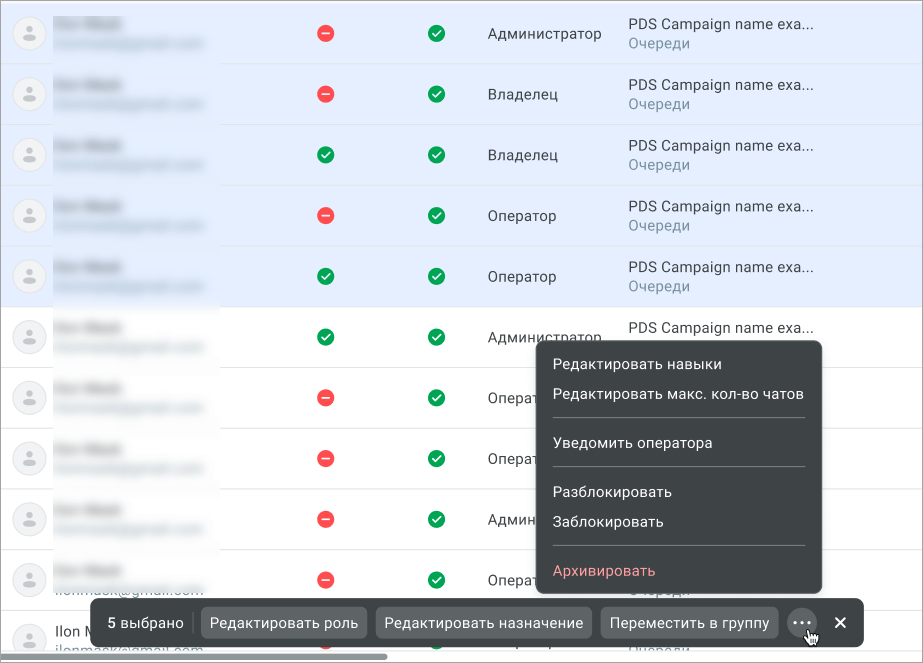Click the avatar icon in the last selected Оператор row
Viewport: 923px width, 663px height.
[x=30, y=276]
